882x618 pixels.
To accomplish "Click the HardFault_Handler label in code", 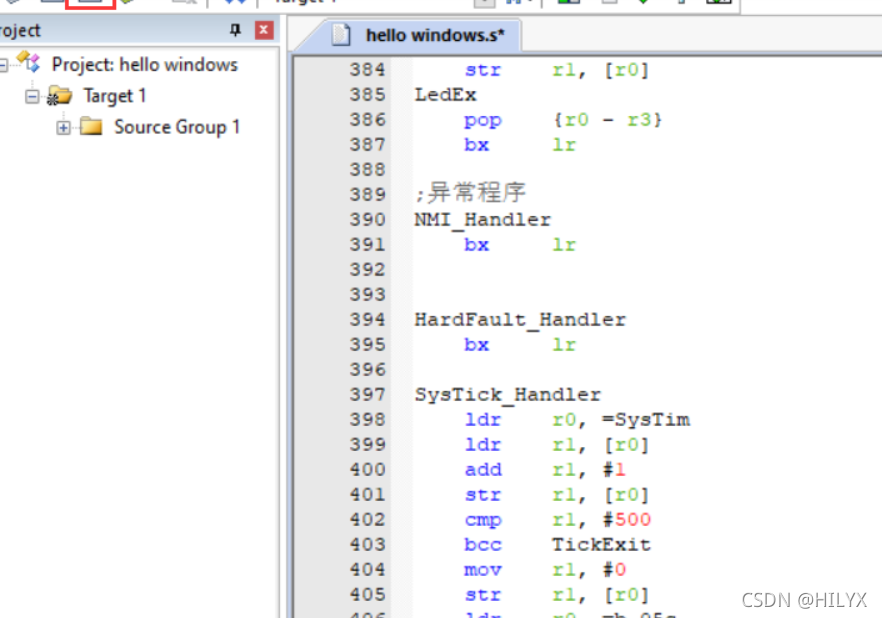I will point(520,320).
